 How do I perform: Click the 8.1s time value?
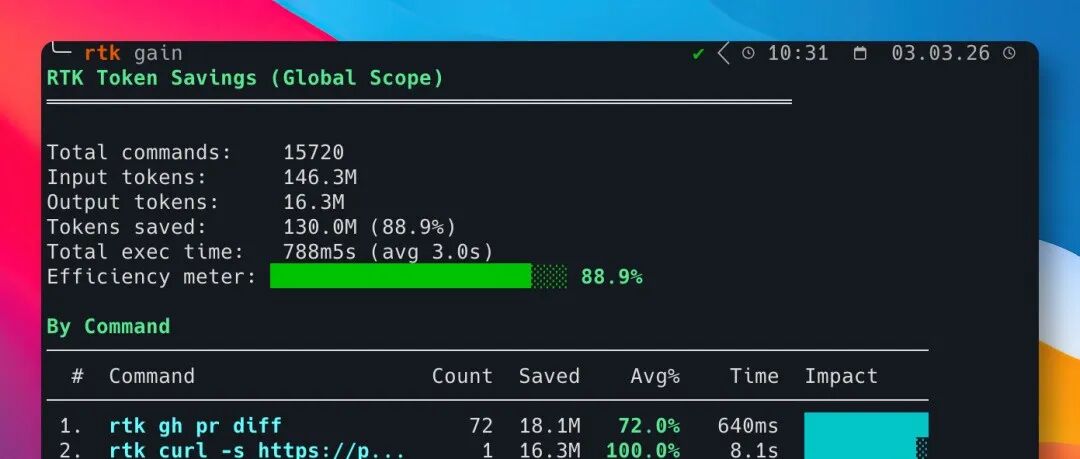[754, 450]
